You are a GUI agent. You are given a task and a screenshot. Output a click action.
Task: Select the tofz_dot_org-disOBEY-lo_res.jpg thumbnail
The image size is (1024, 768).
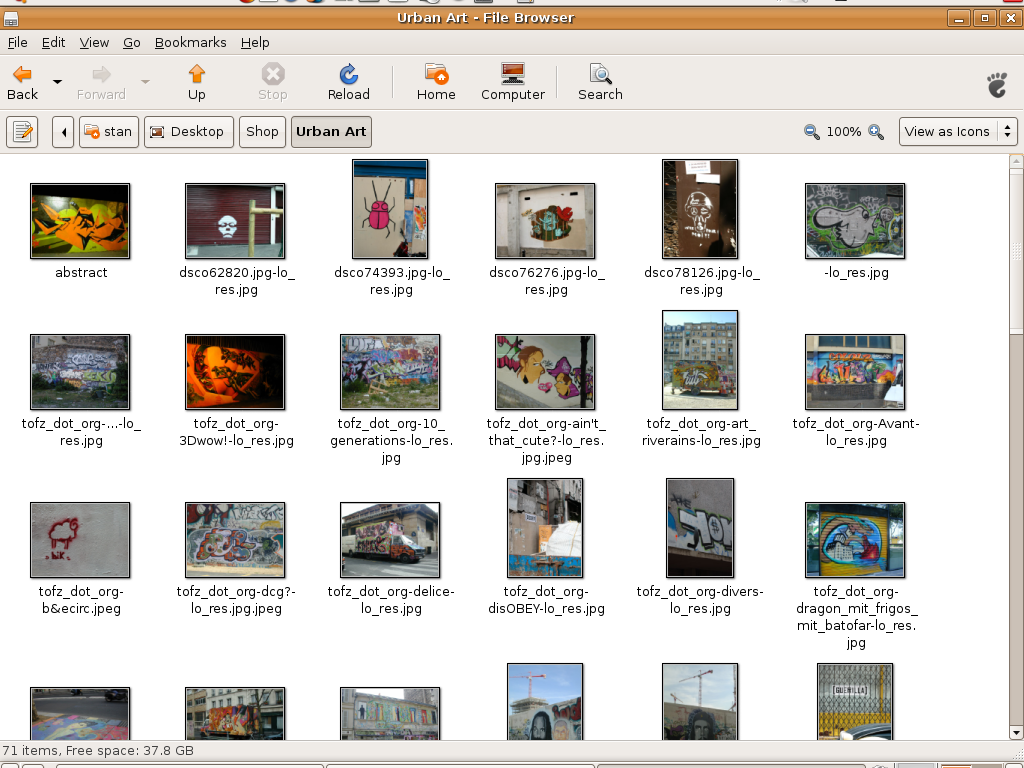coord(545,528)
